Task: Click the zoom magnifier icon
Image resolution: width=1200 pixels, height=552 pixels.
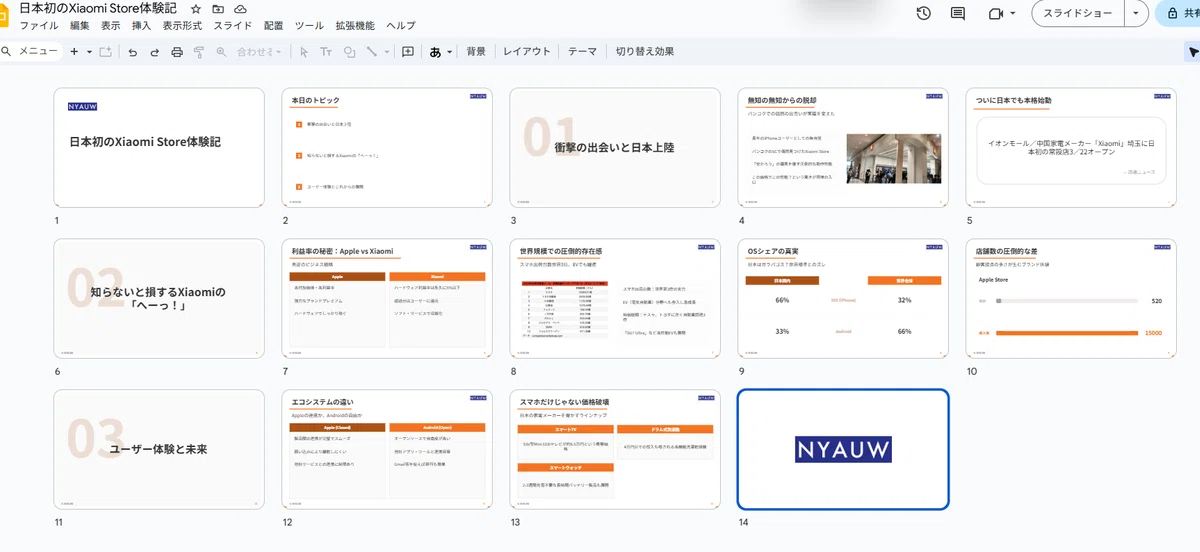Action: coord(221,51)
